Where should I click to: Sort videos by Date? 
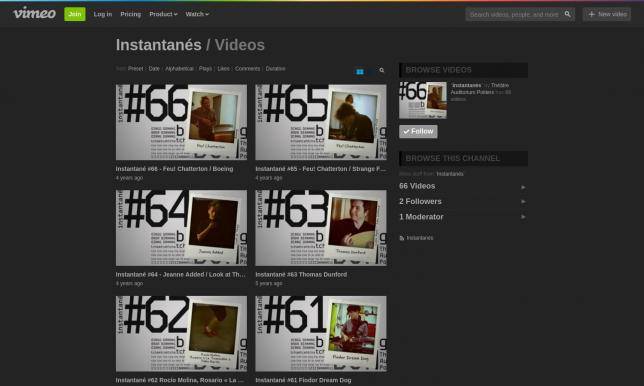pos(154,69)
